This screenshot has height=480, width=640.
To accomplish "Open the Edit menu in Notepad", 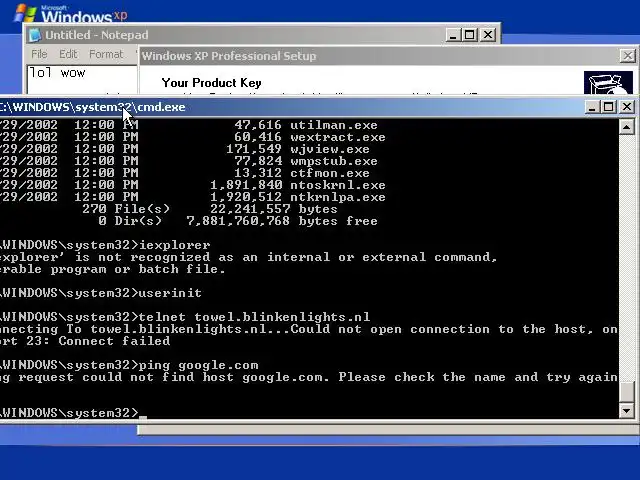I will tap(68, 54).
